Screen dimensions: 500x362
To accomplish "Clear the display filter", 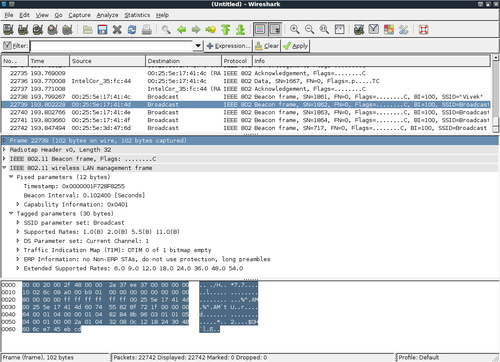I will (267, 46).
